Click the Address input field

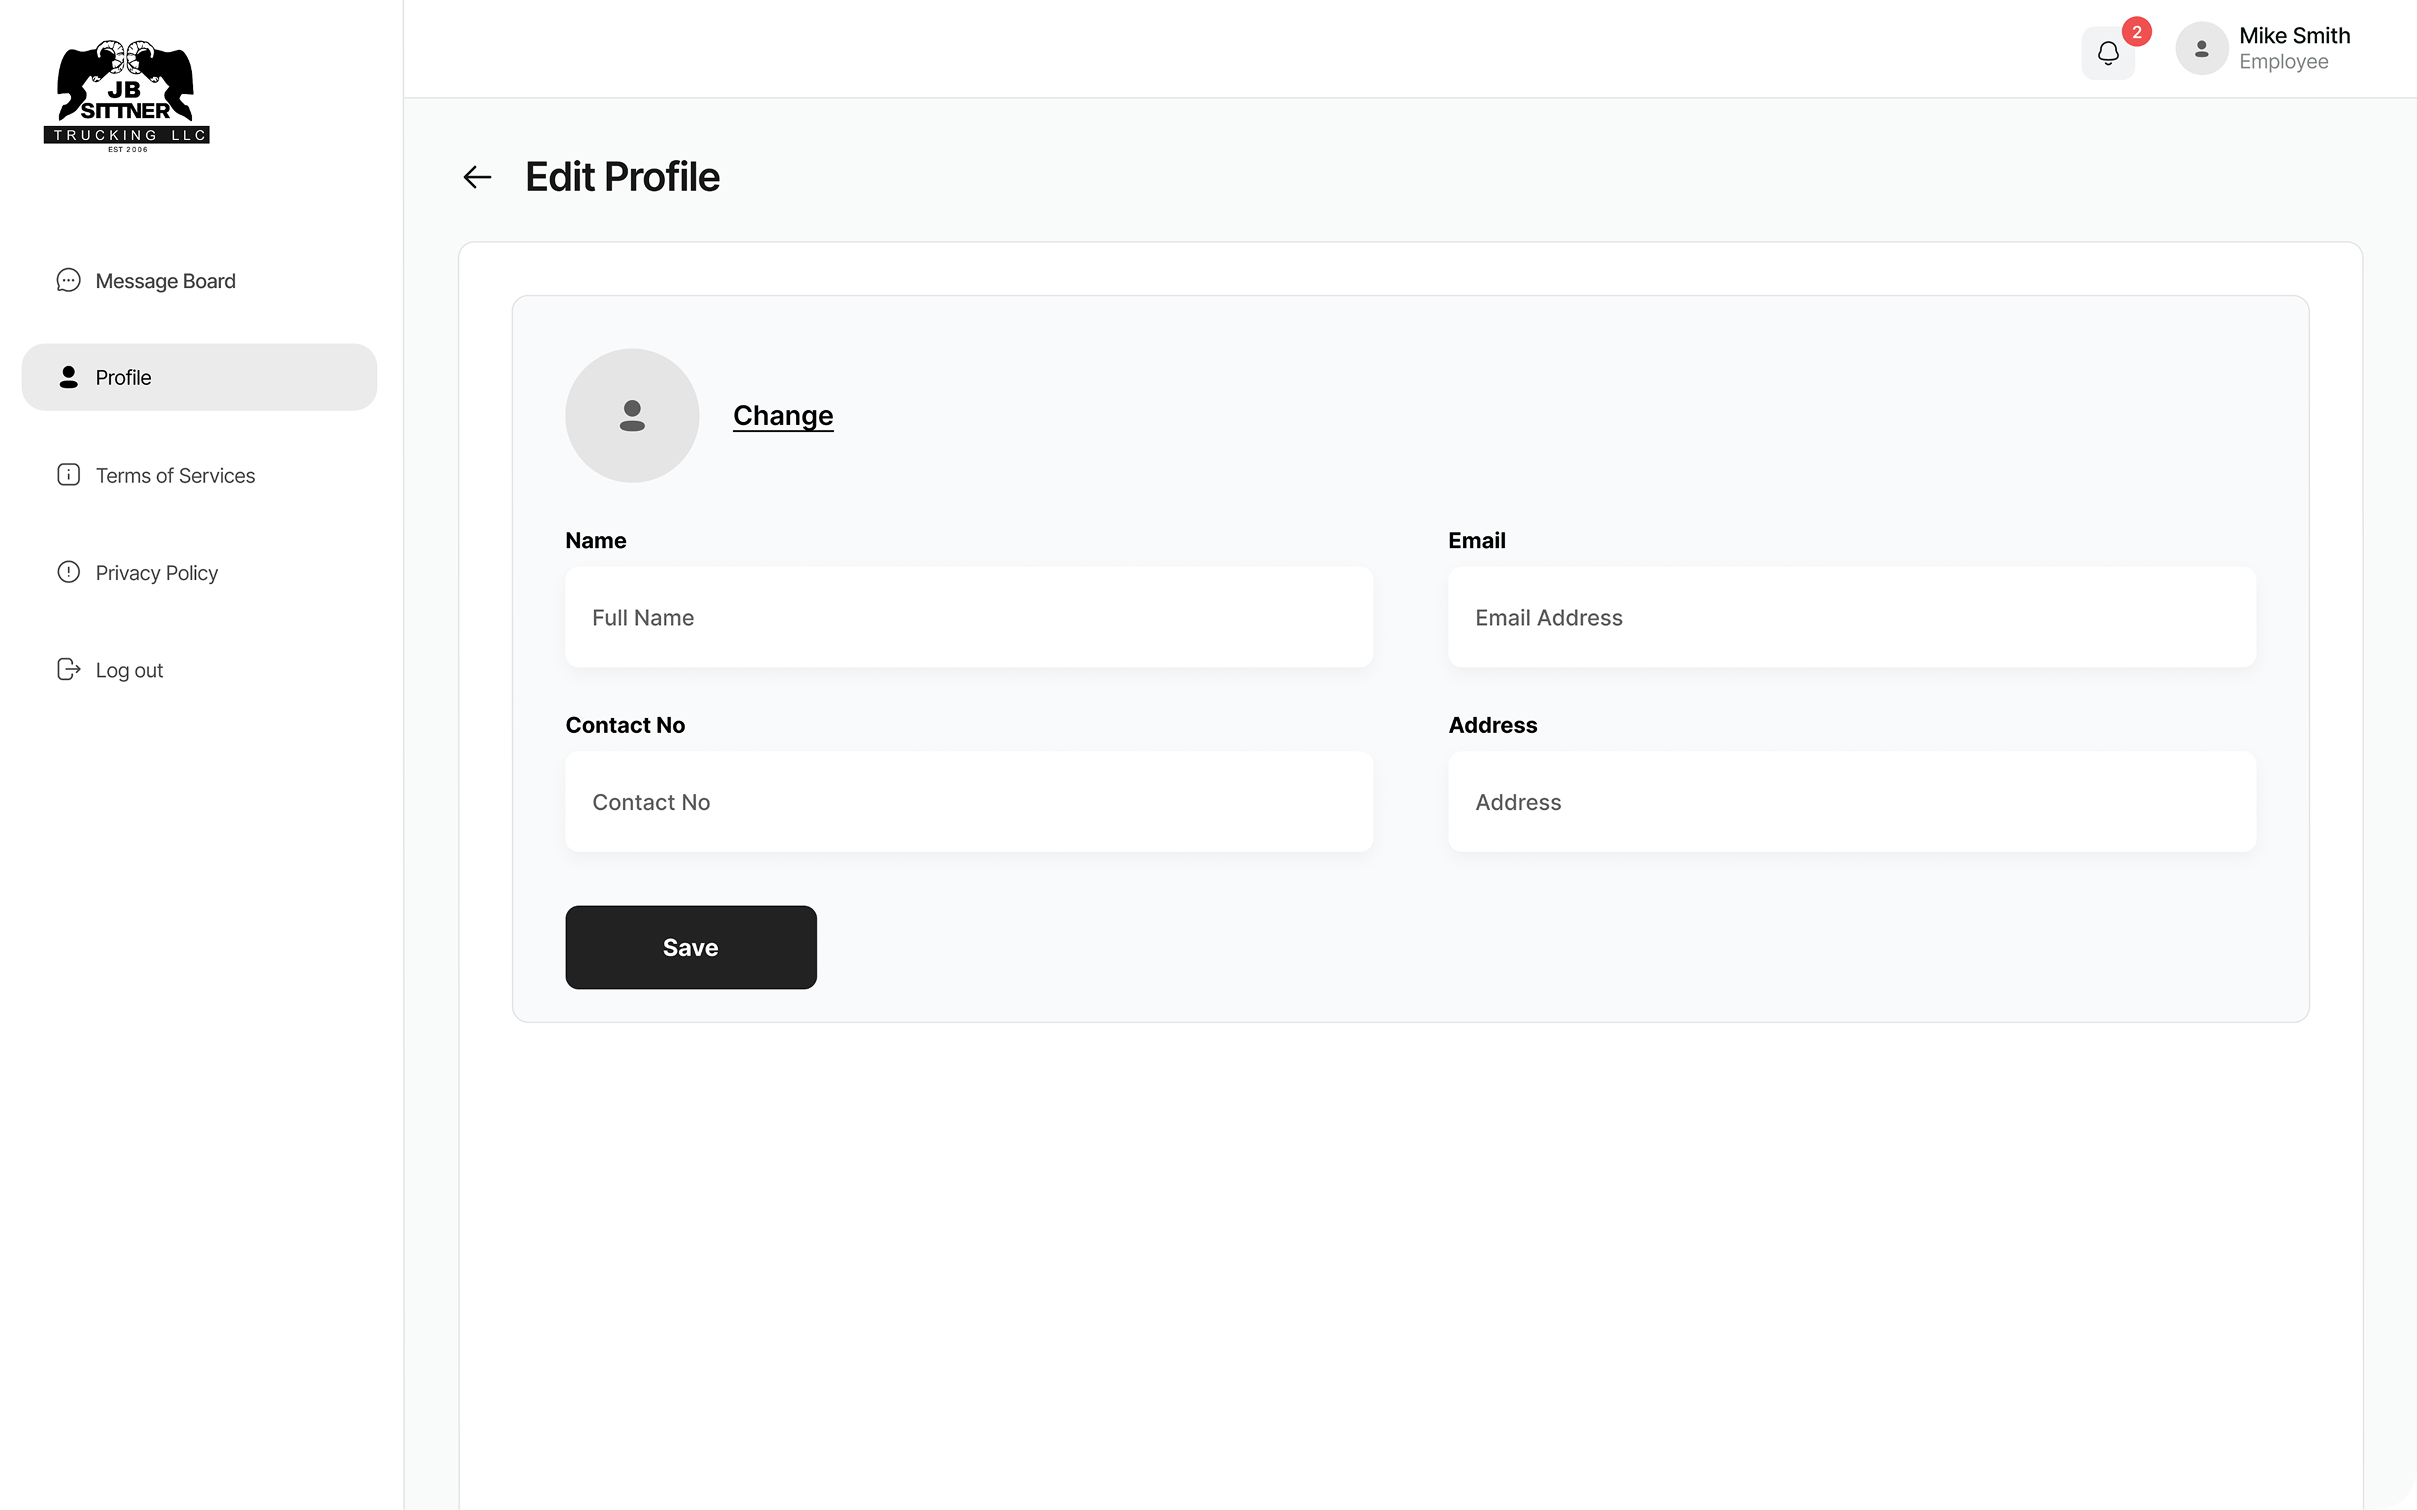pos(1851,801)
